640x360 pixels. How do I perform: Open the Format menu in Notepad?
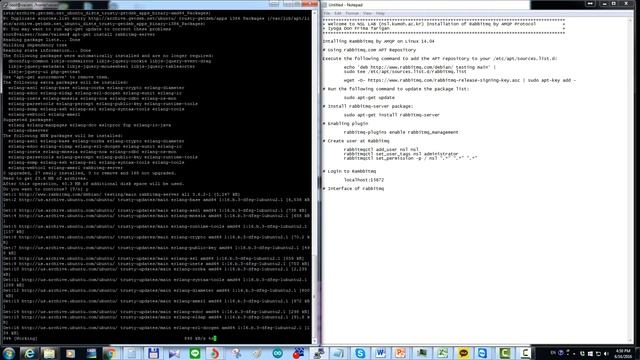click(x=352, y=13)
